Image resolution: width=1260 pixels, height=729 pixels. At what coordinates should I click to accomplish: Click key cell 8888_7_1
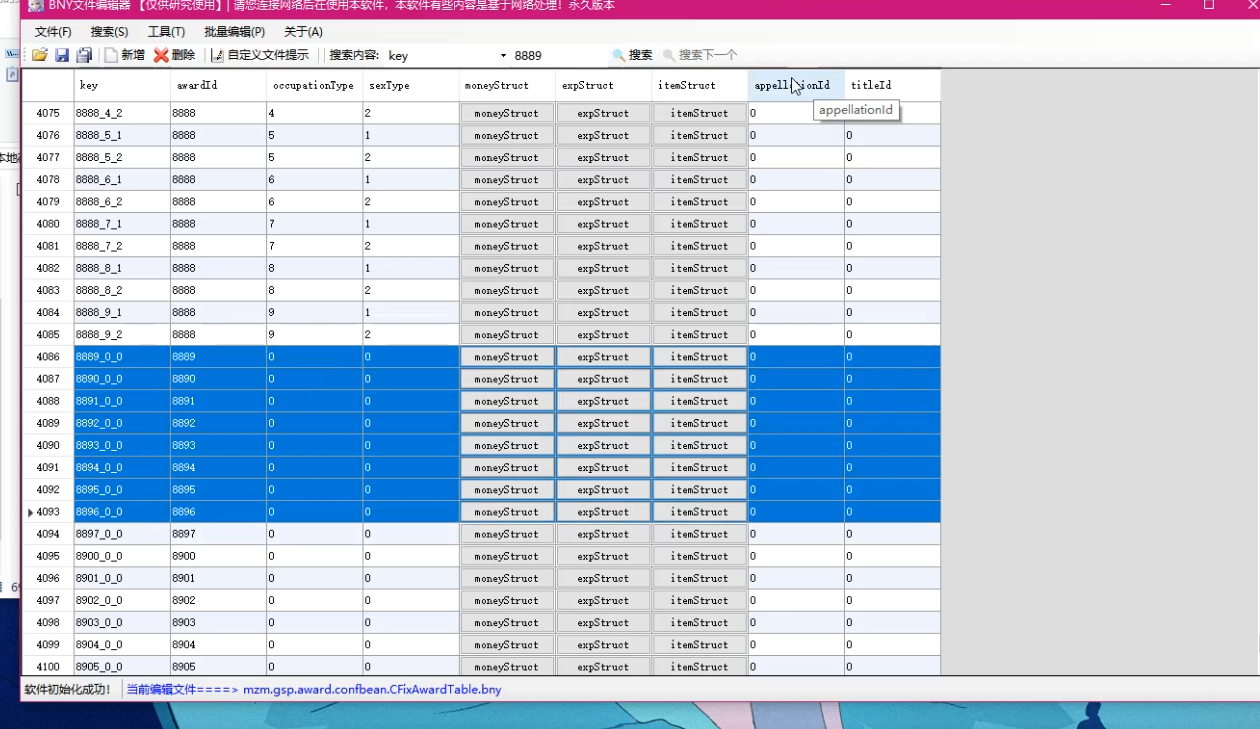pyautogui.click(x=122, y=224)
